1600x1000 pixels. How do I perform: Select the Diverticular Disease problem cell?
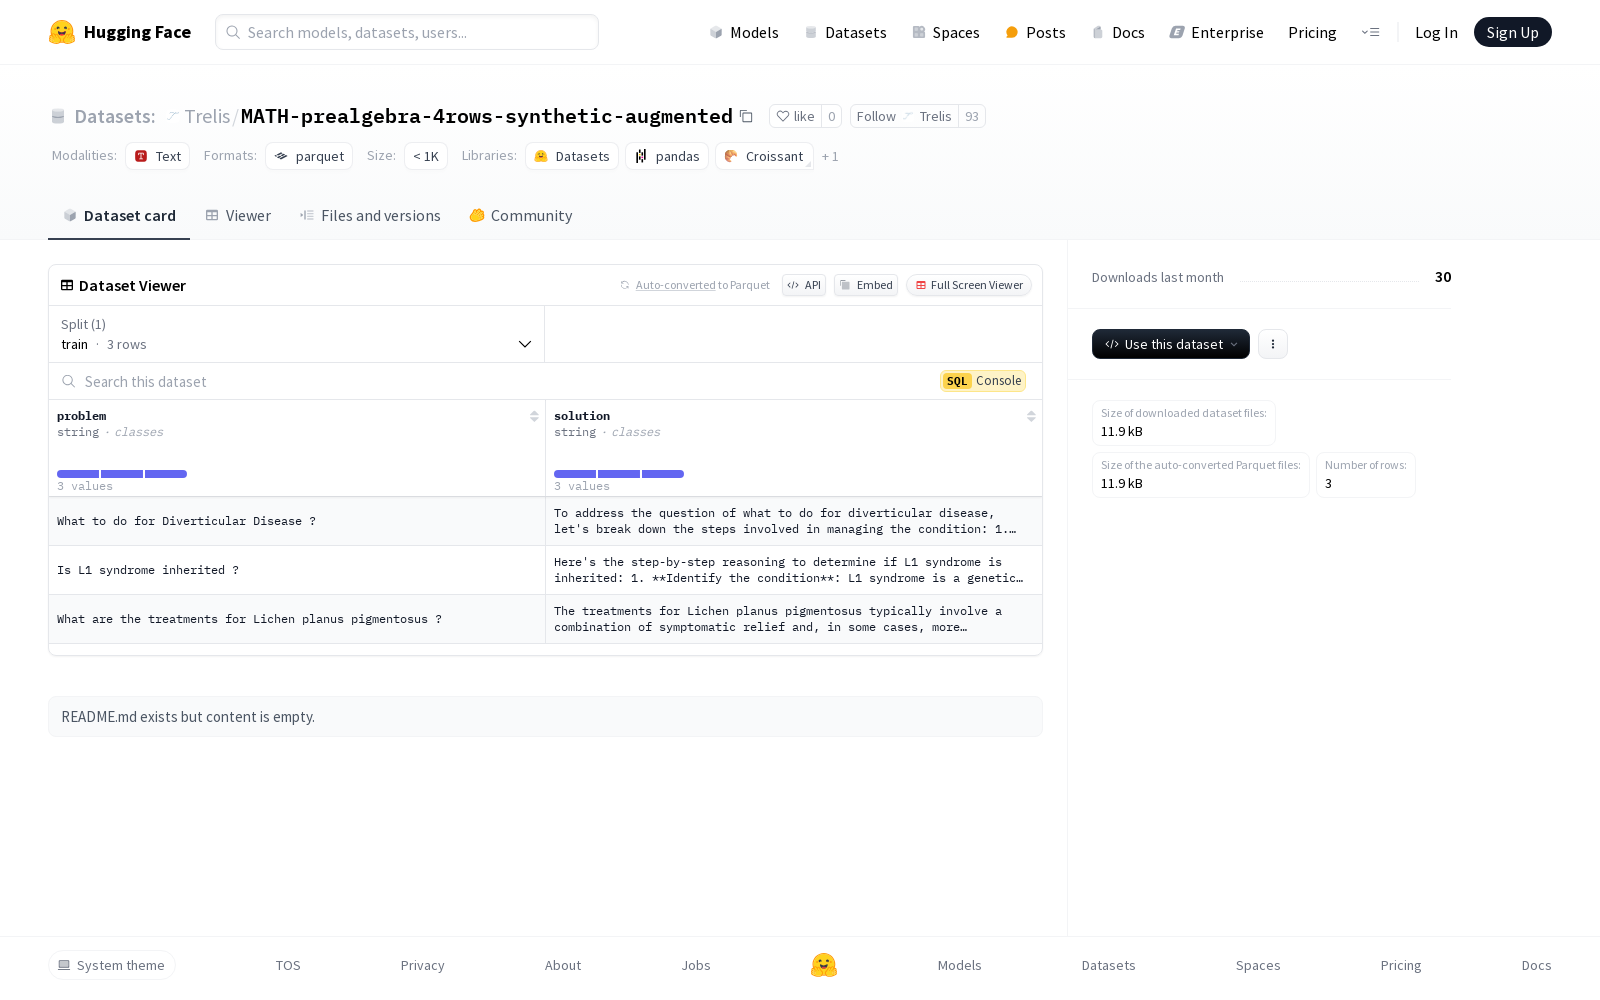click(x=297, y=521)
